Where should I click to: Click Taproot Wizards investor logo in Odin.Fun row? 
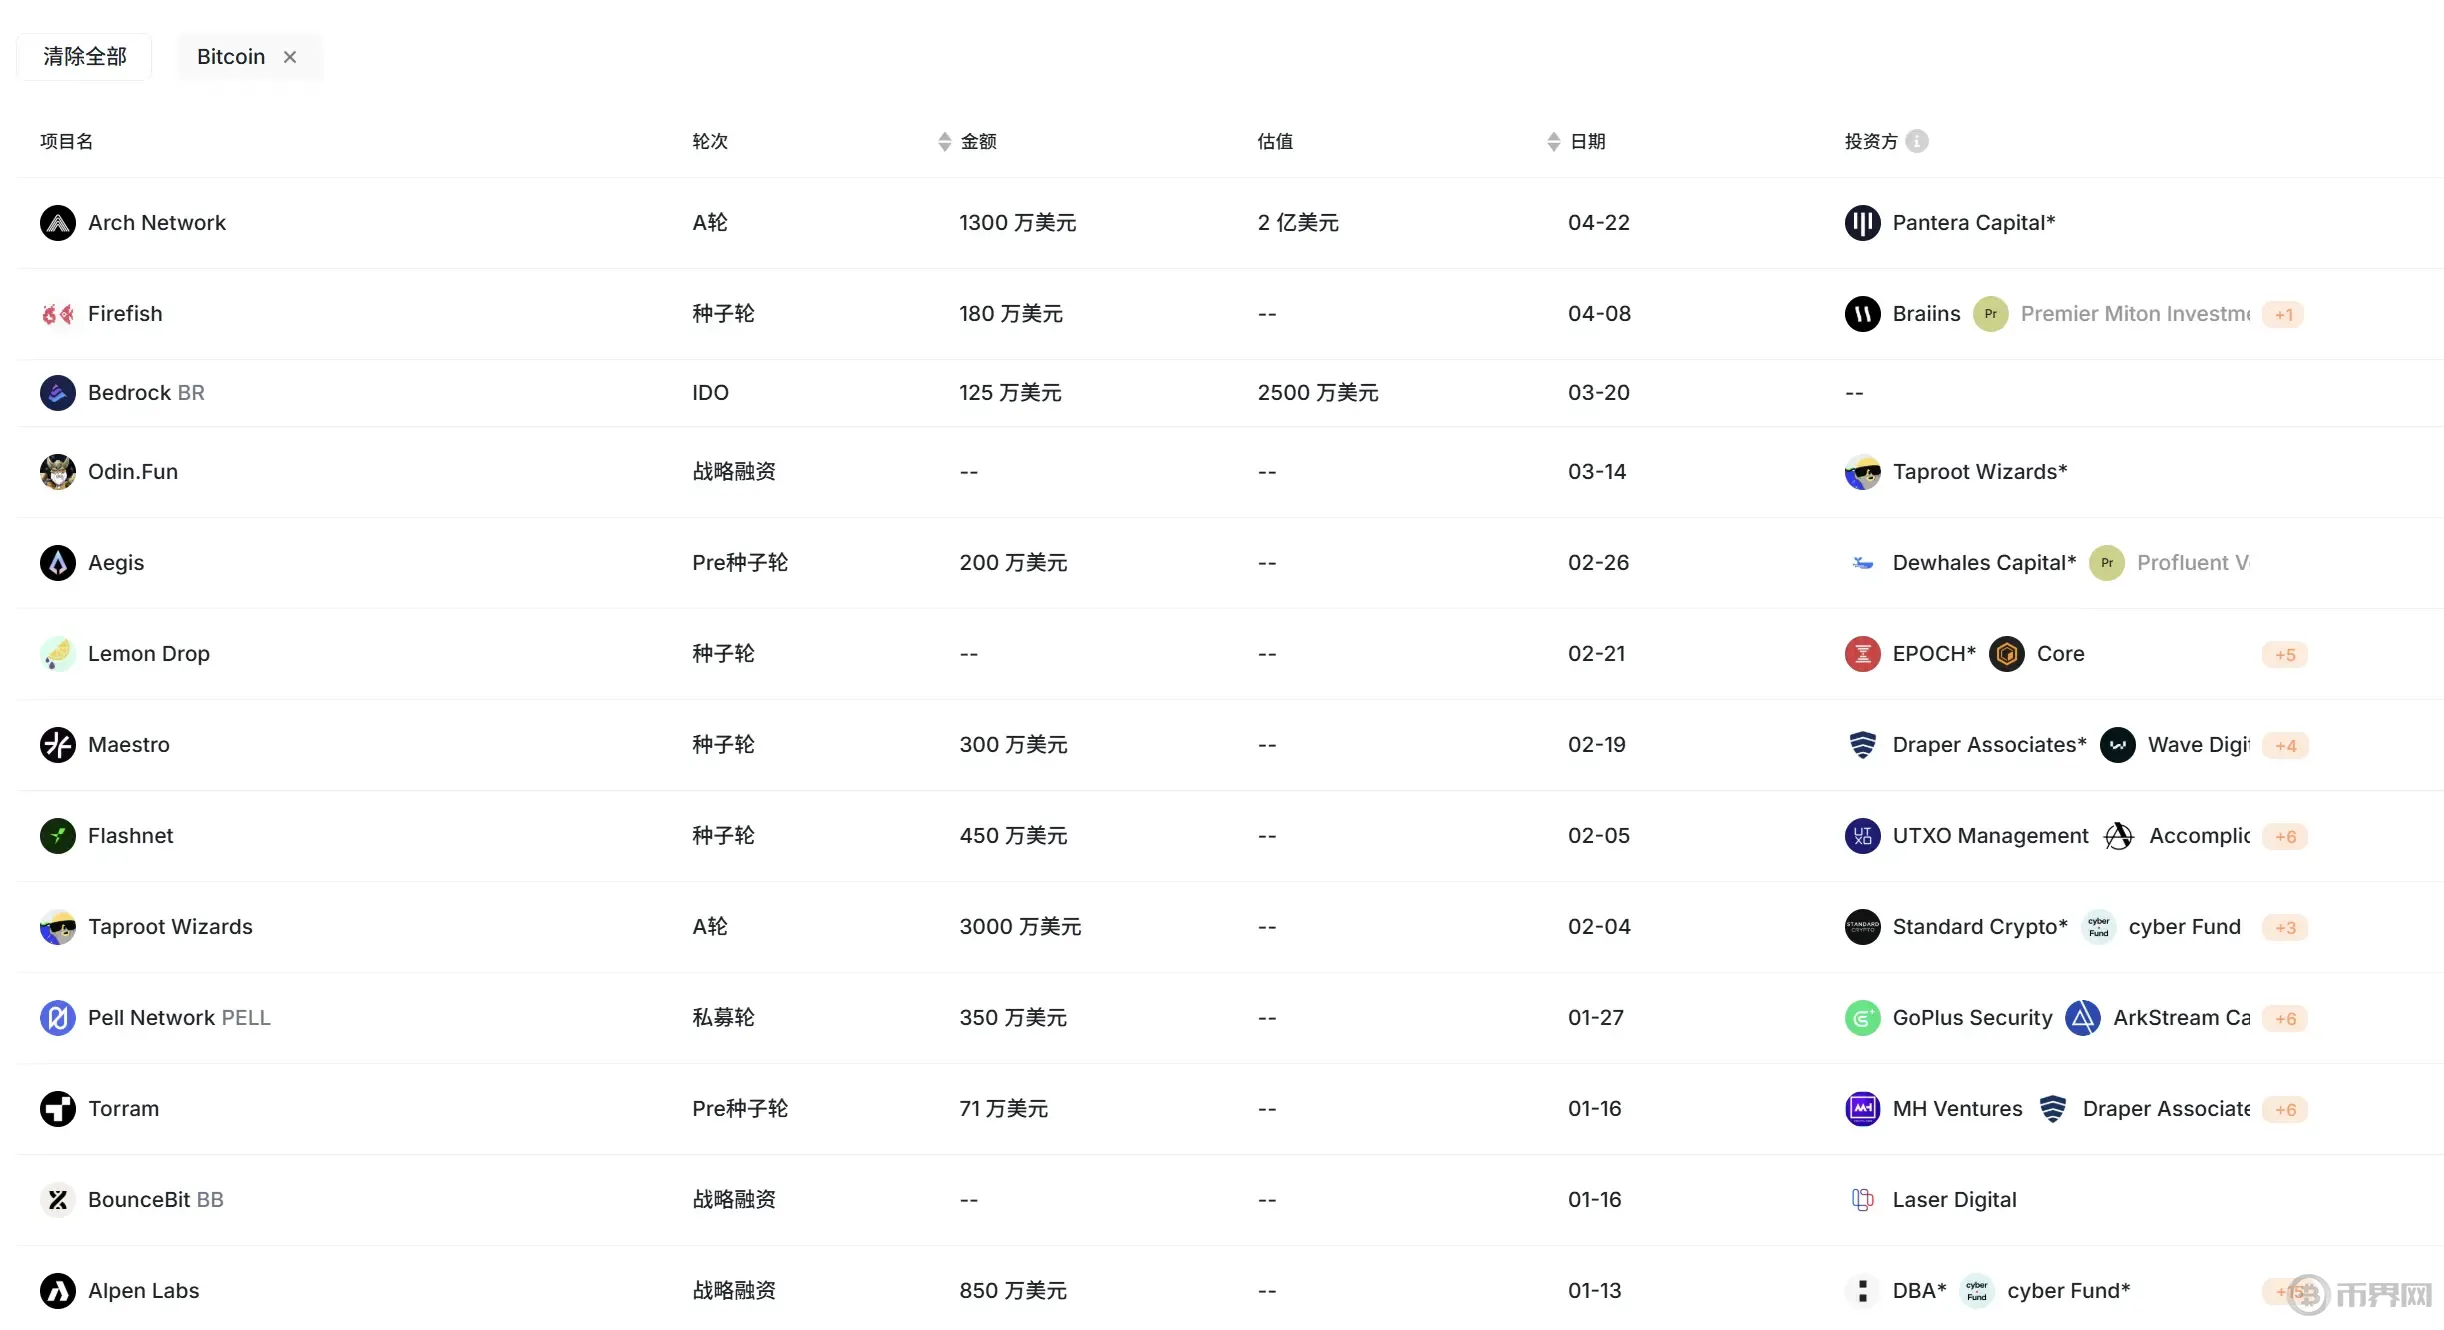tap(1863, 472)
